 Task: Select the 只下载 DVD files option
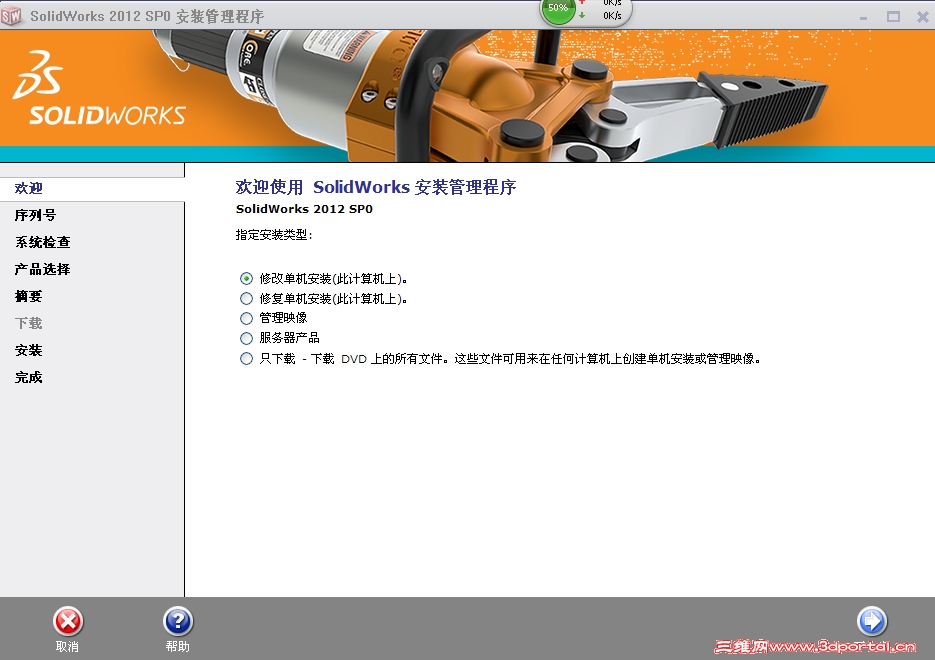[x=245, y=358]
